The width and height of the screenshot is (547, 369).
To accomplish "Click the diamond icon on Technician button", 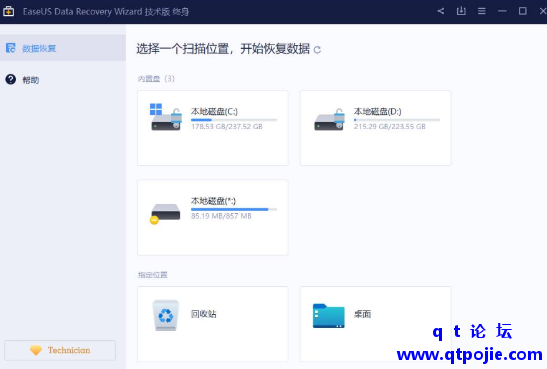I will click(x=36, y=350).
